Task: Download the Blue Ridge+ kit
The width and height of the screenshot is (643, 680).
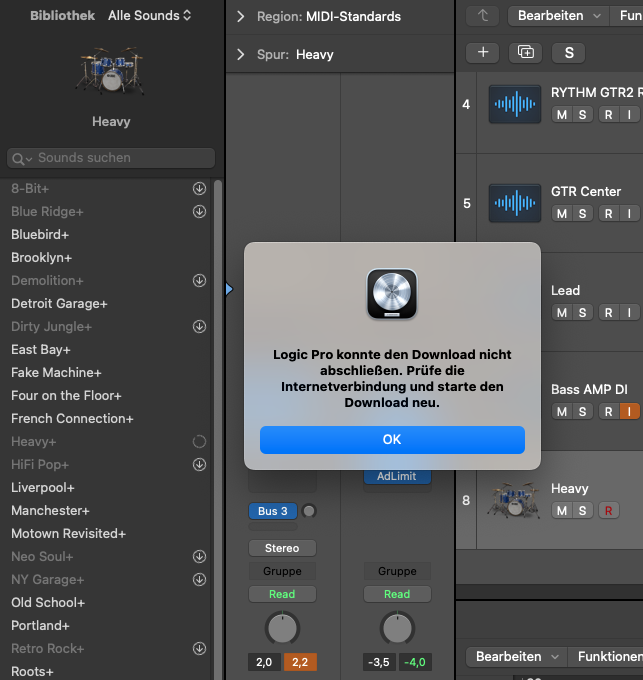Action: coord(199,212)
